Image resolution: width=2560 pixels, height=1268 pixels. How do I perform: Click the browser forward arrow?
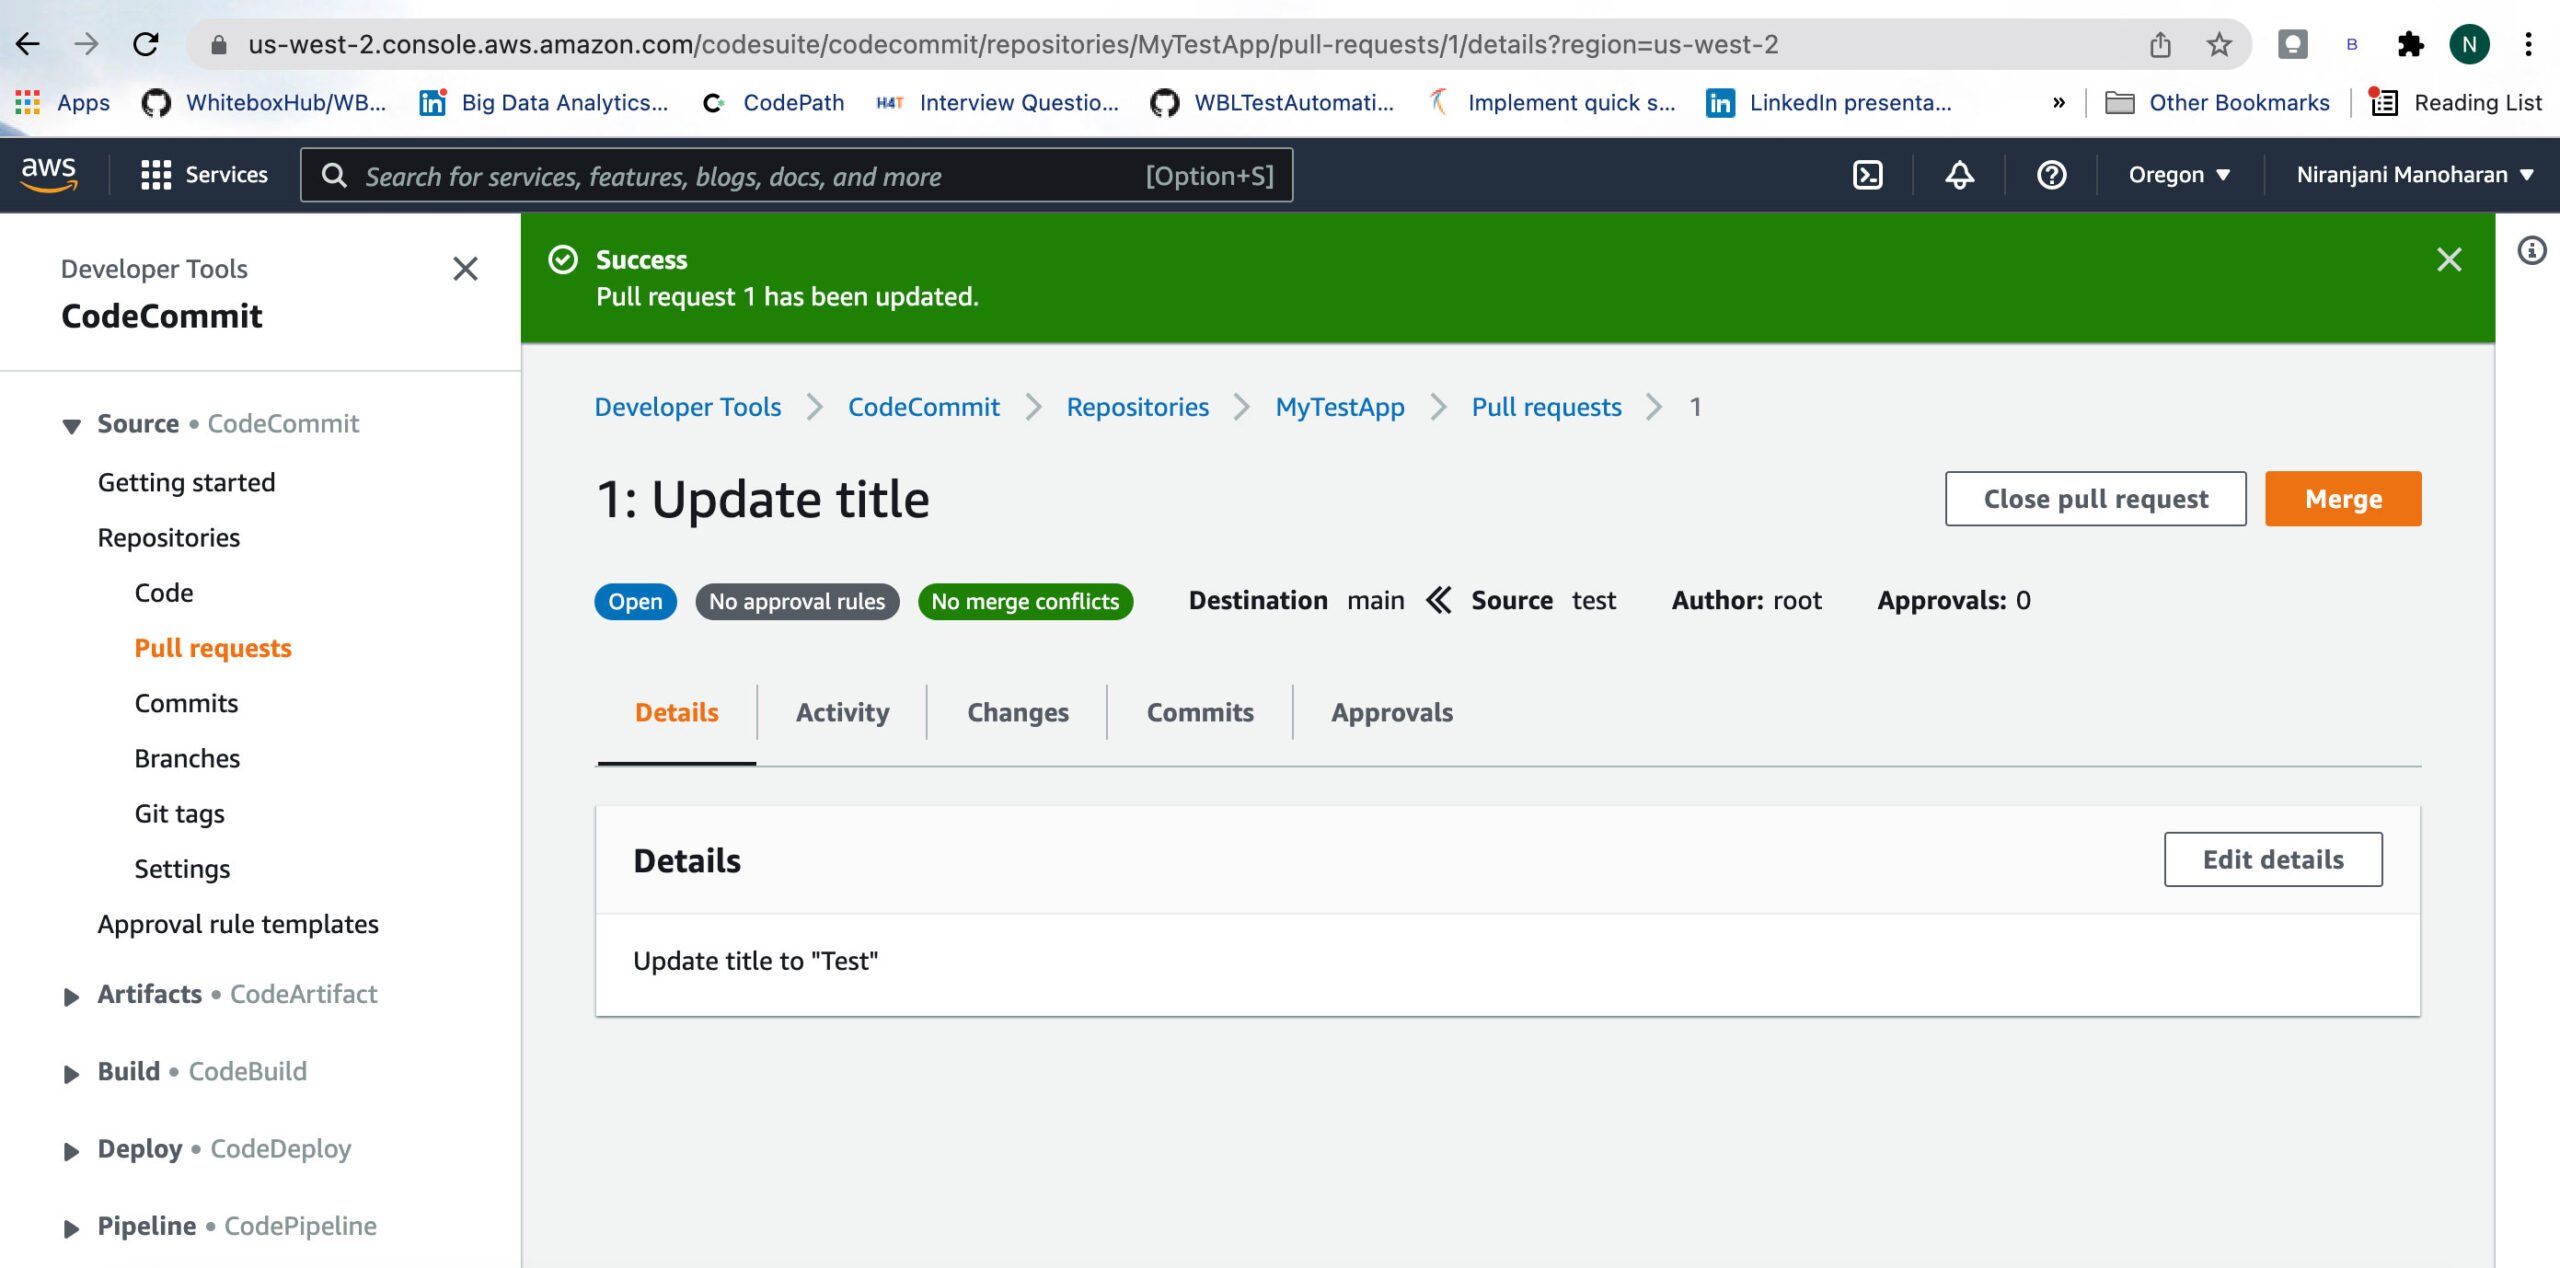point(87,44)
